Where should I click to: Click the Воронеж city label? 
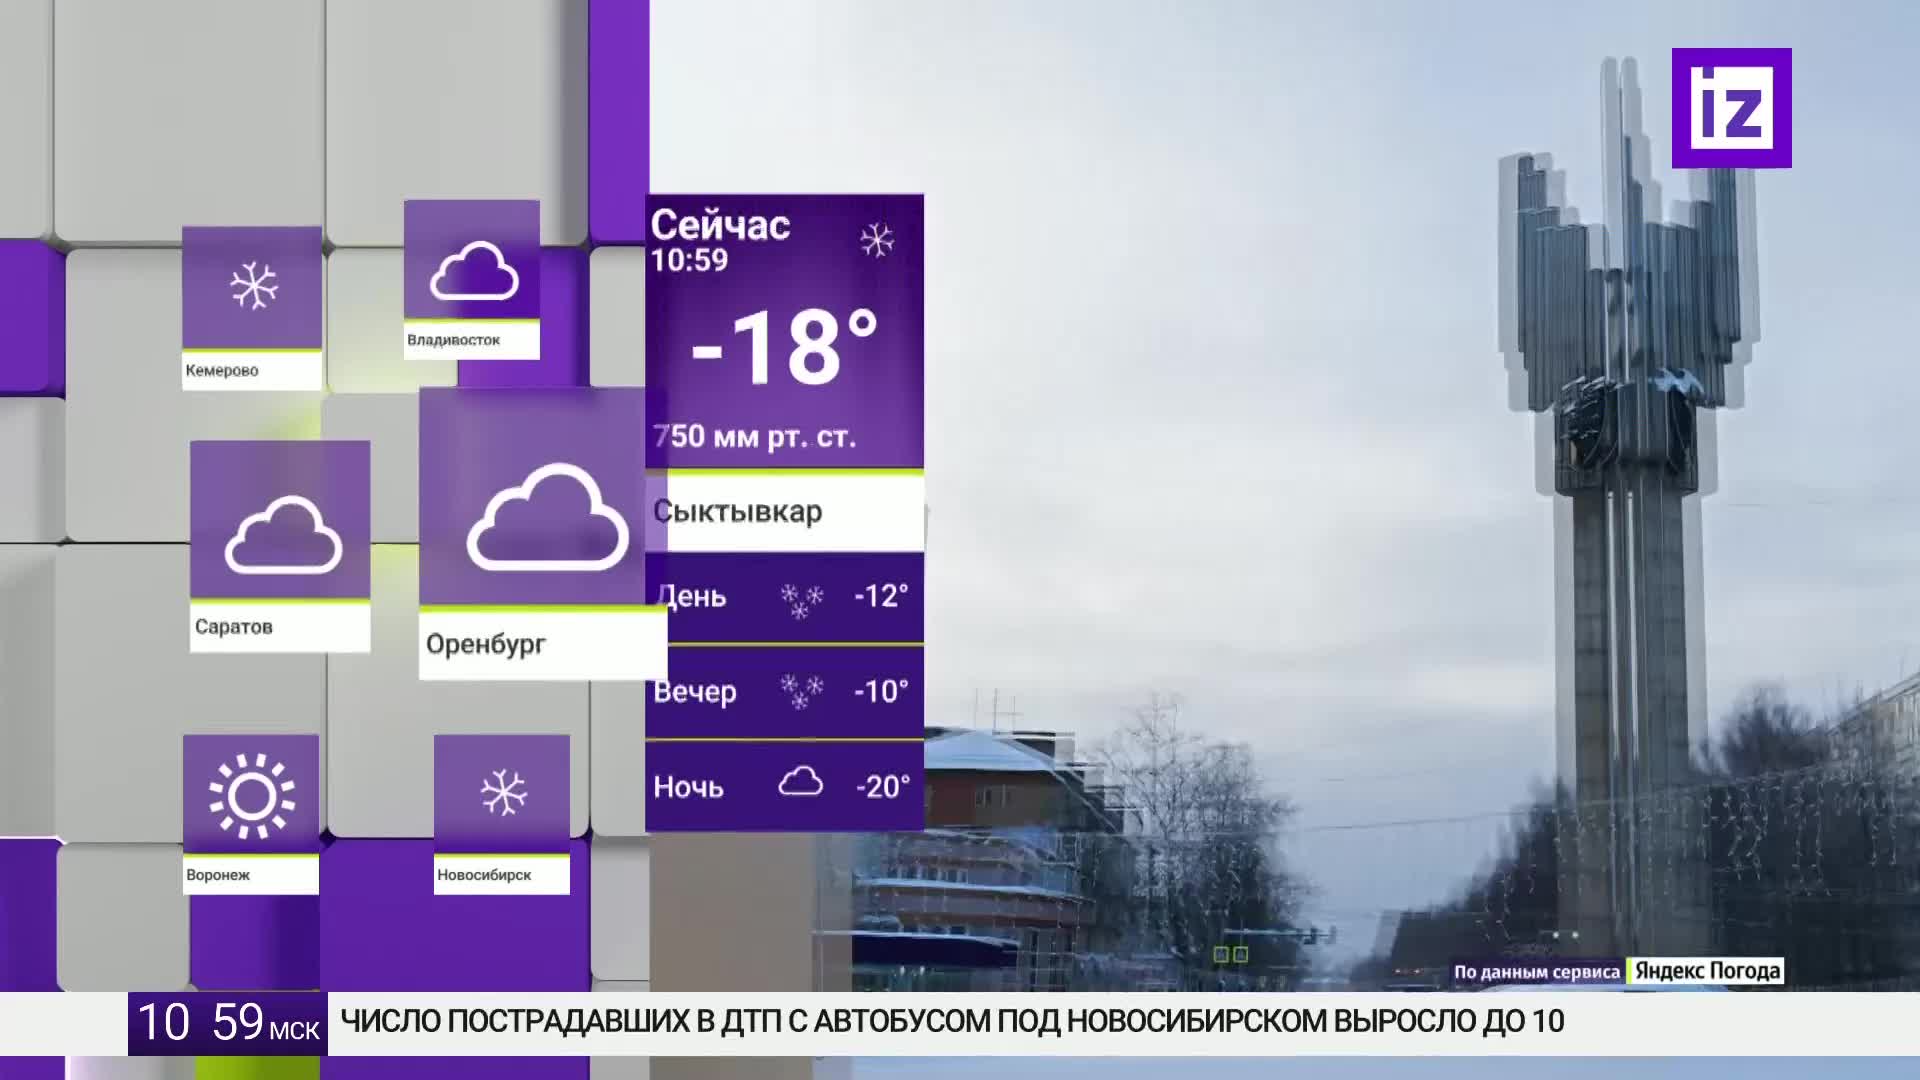[218, 875]
